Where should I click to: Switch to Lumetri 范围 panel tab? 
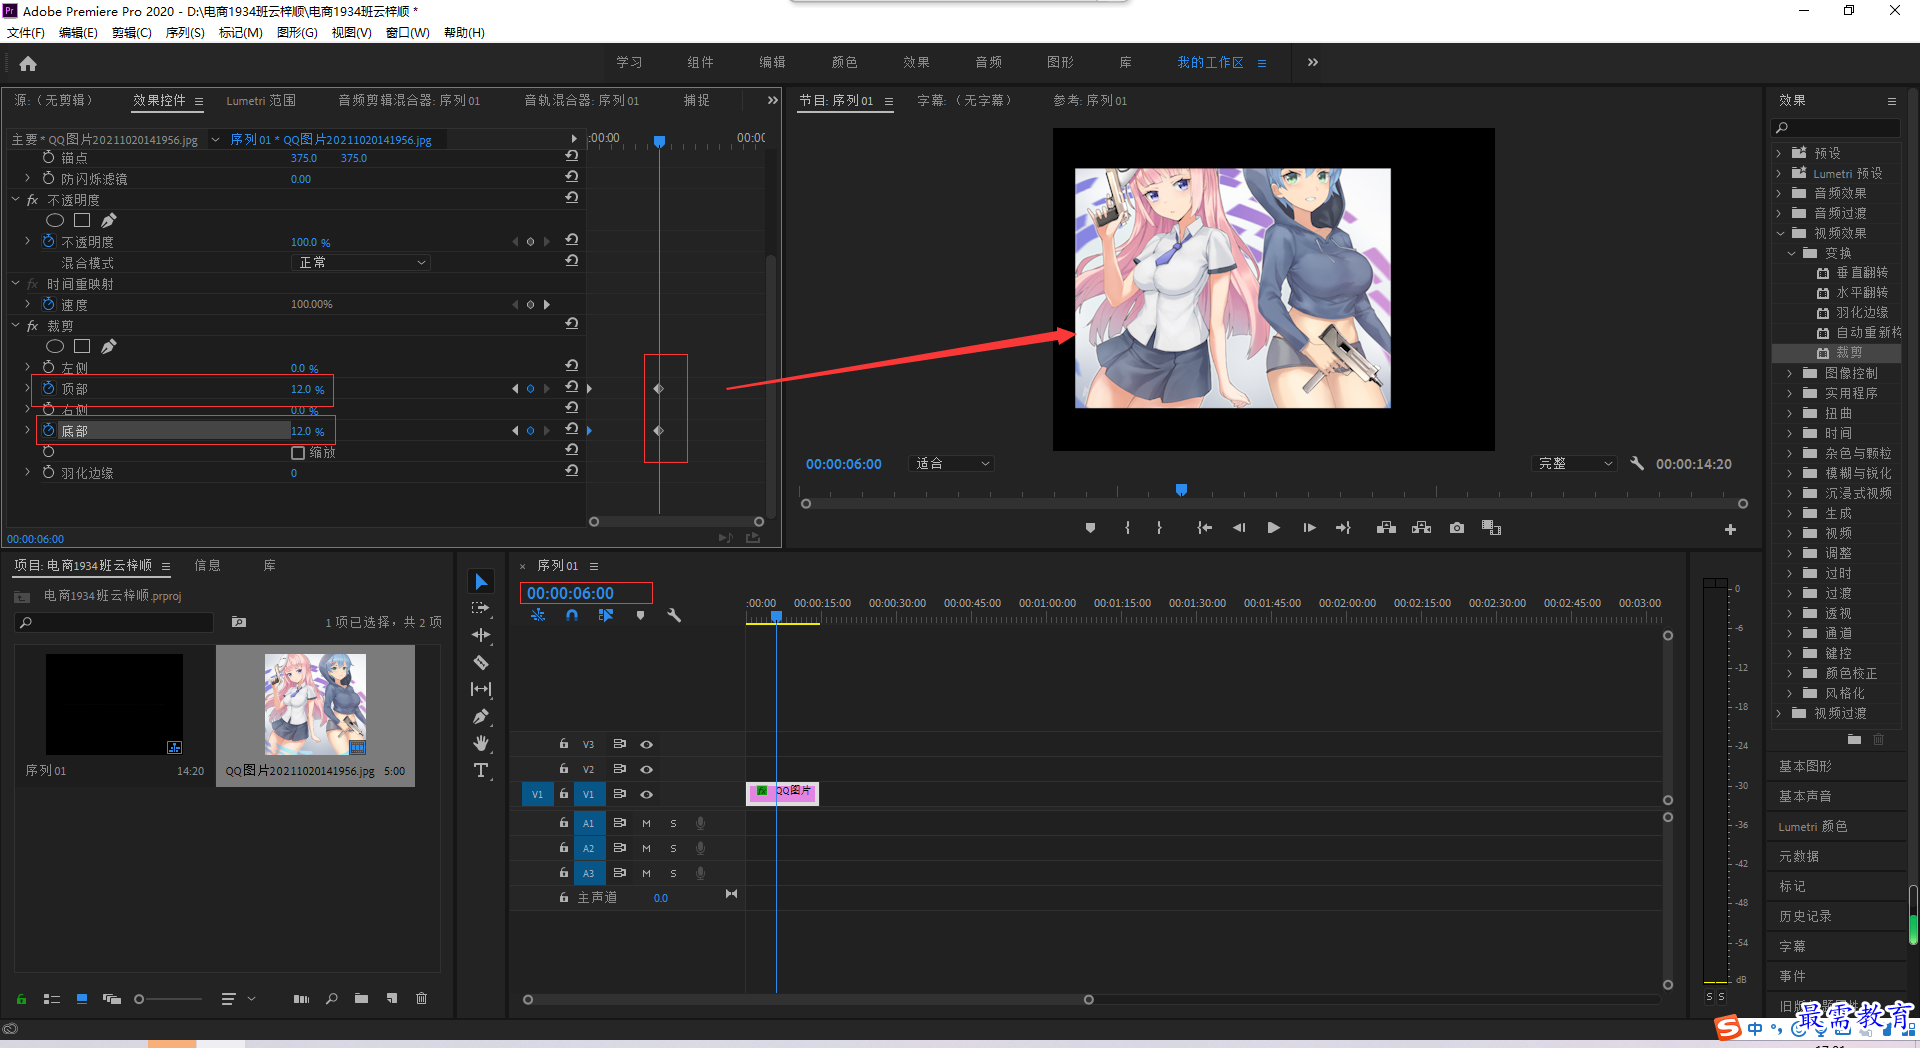(x=261, y=100)
